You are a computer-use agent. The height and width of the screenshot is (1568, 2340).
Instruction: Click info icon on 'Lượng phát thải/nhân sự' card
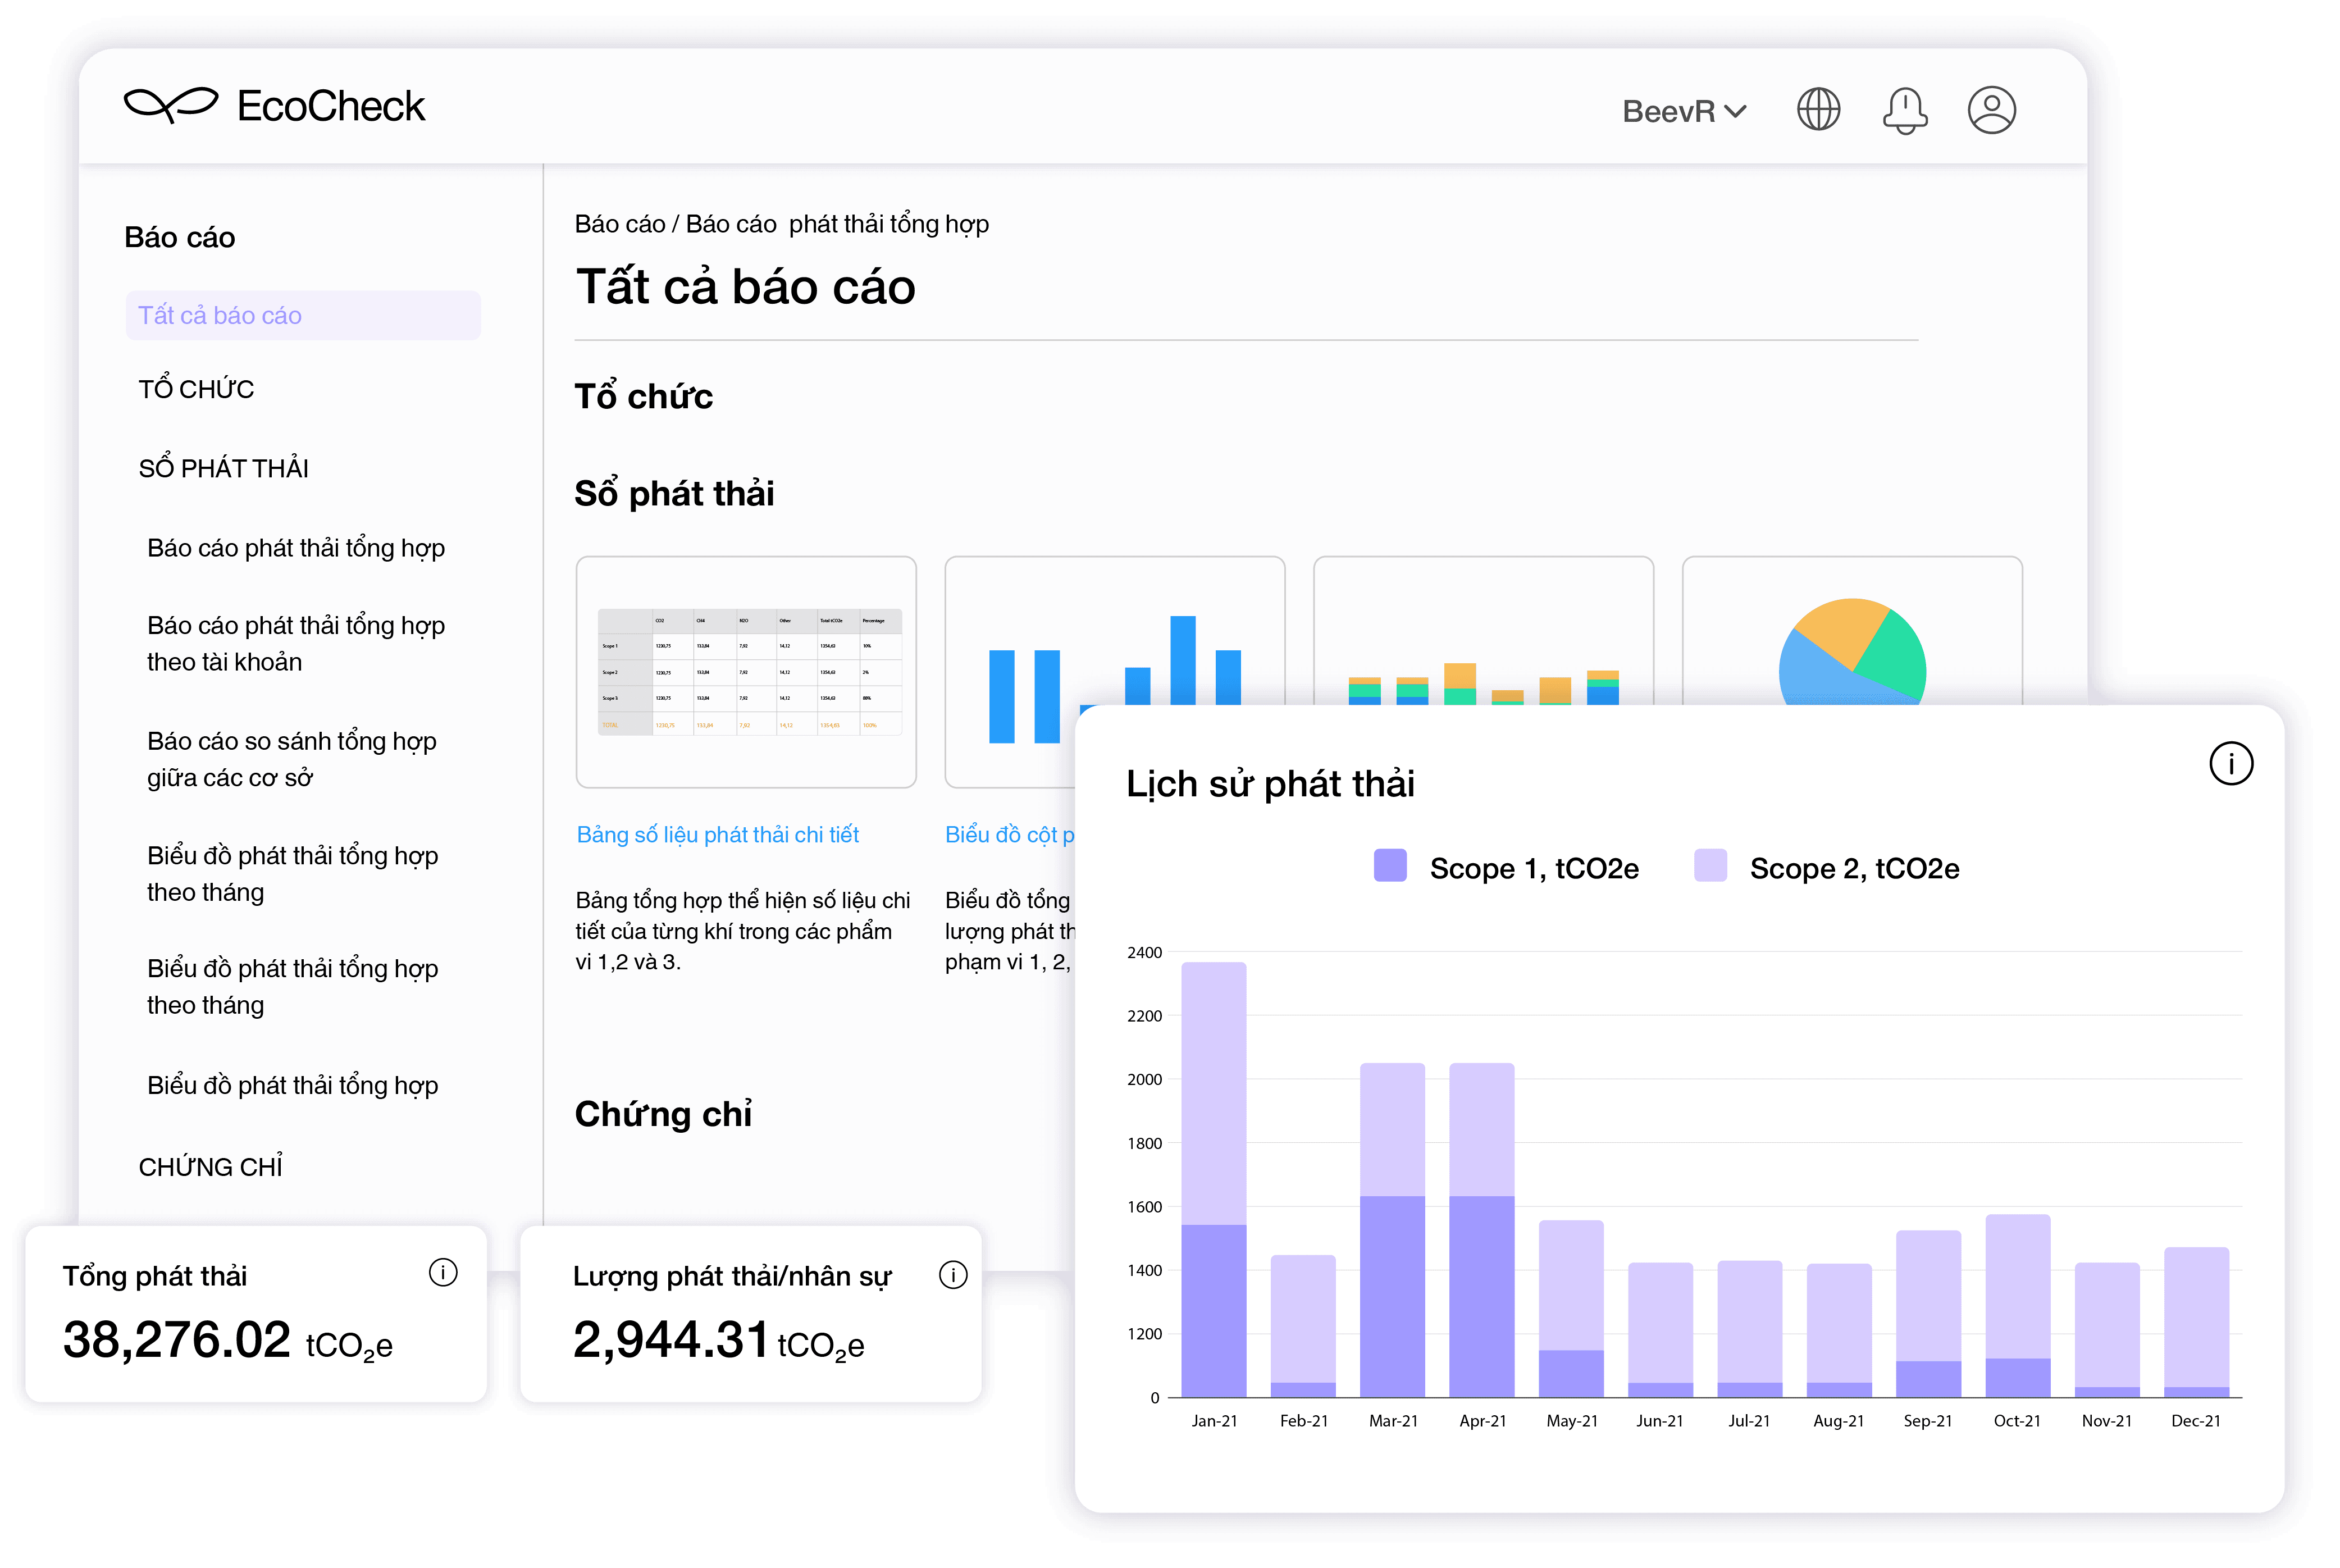[952, 1275]
